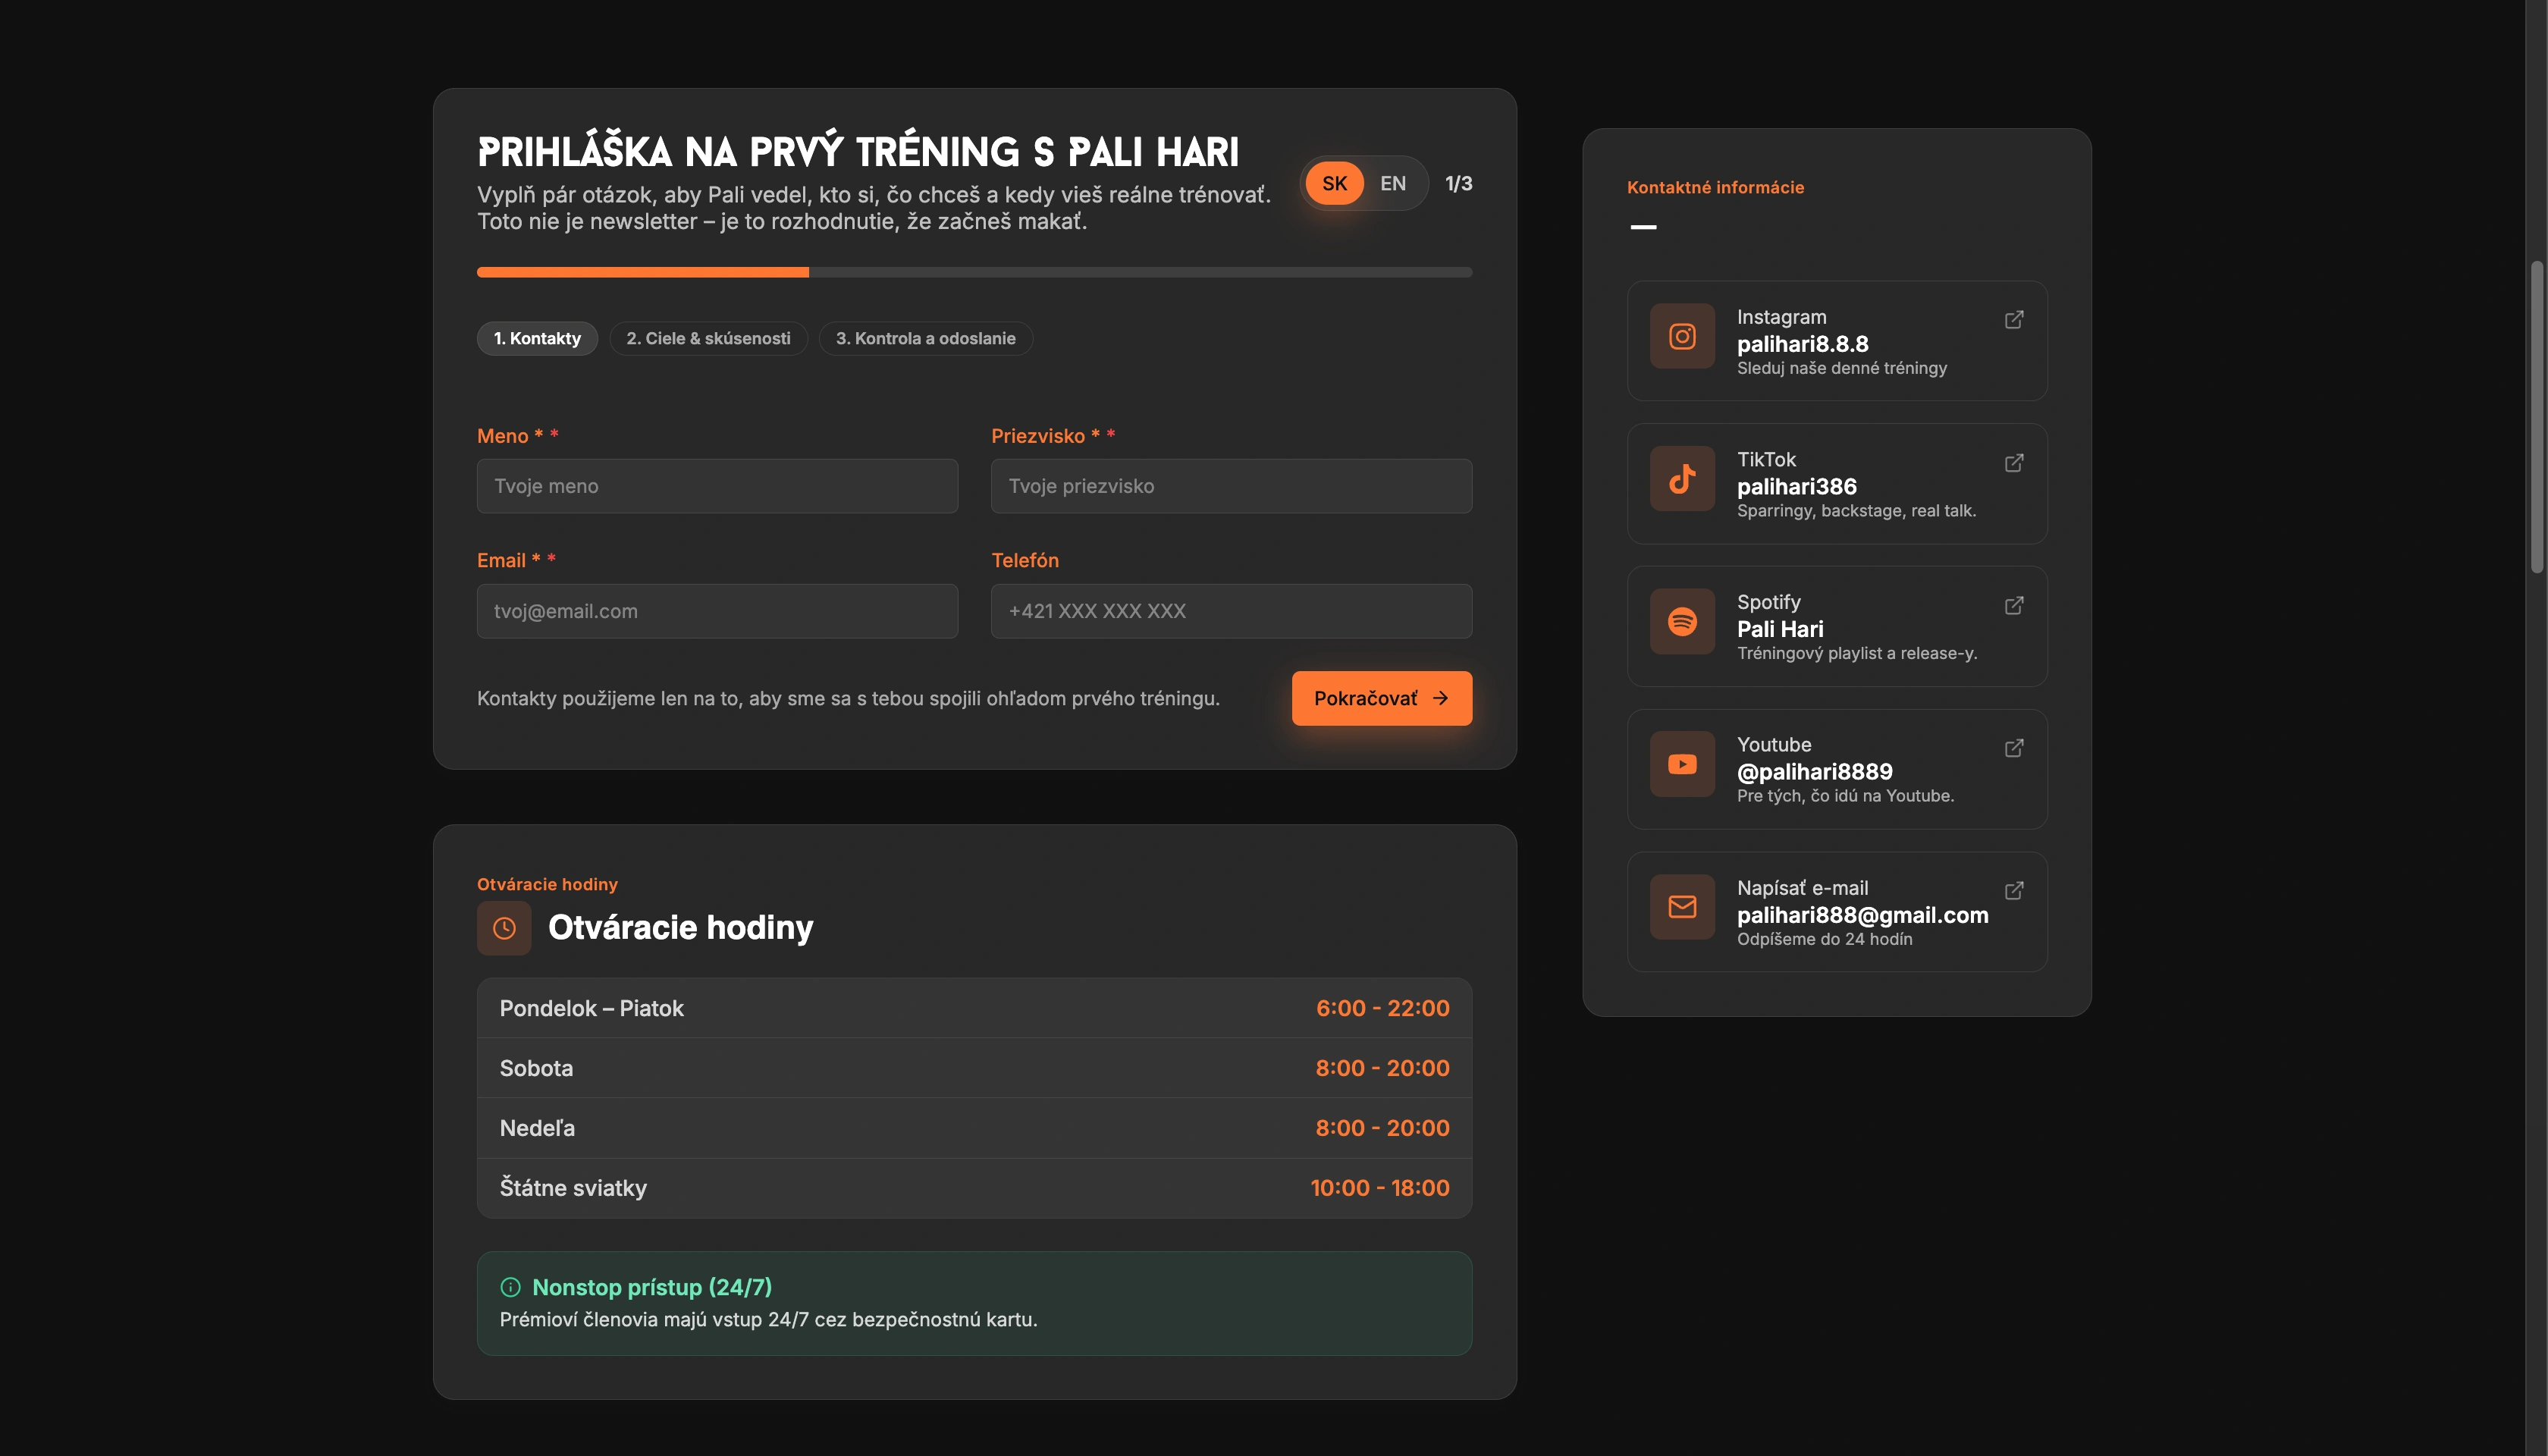Click the Telefón number input field

pos(1231,611)
